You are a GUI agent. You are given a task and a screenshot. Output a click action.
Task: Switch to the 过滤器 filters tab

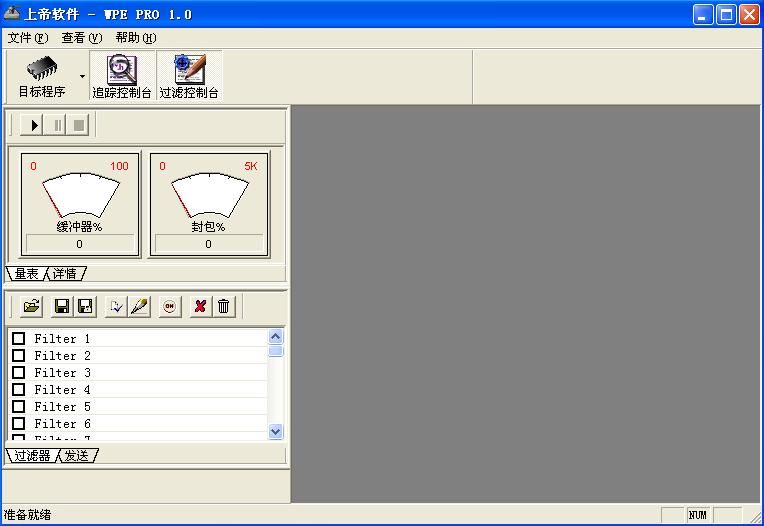(32, 456)
